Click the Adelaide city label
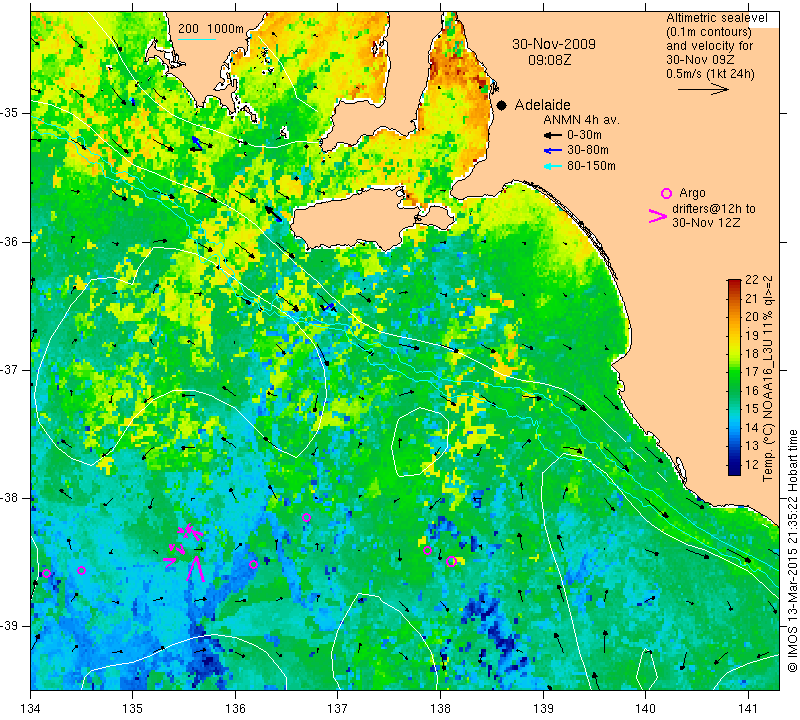Image resolution: width=800 pixels, height=720 pixels. (x=542, y=105)
